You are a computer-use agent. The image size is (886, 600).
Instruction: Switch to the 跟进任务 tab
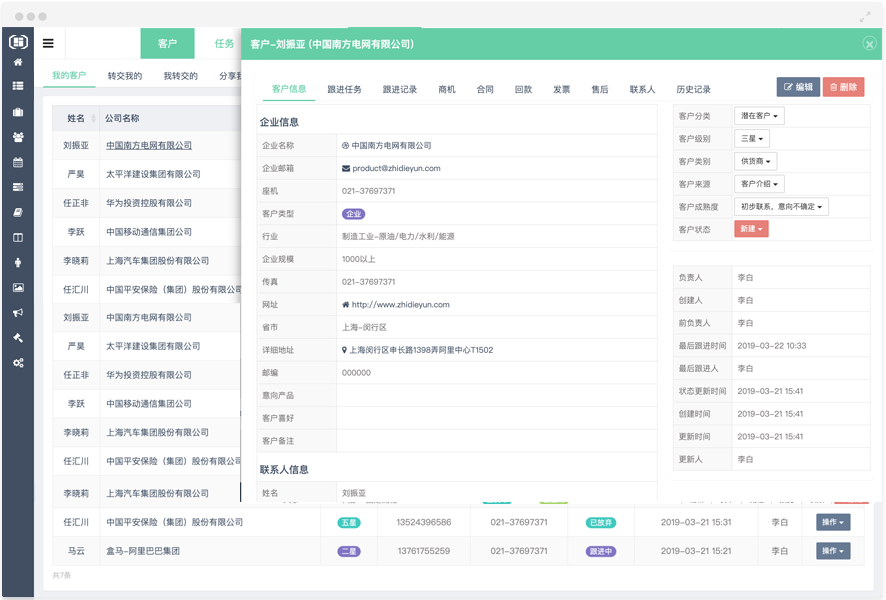click(x=344, y=89)
